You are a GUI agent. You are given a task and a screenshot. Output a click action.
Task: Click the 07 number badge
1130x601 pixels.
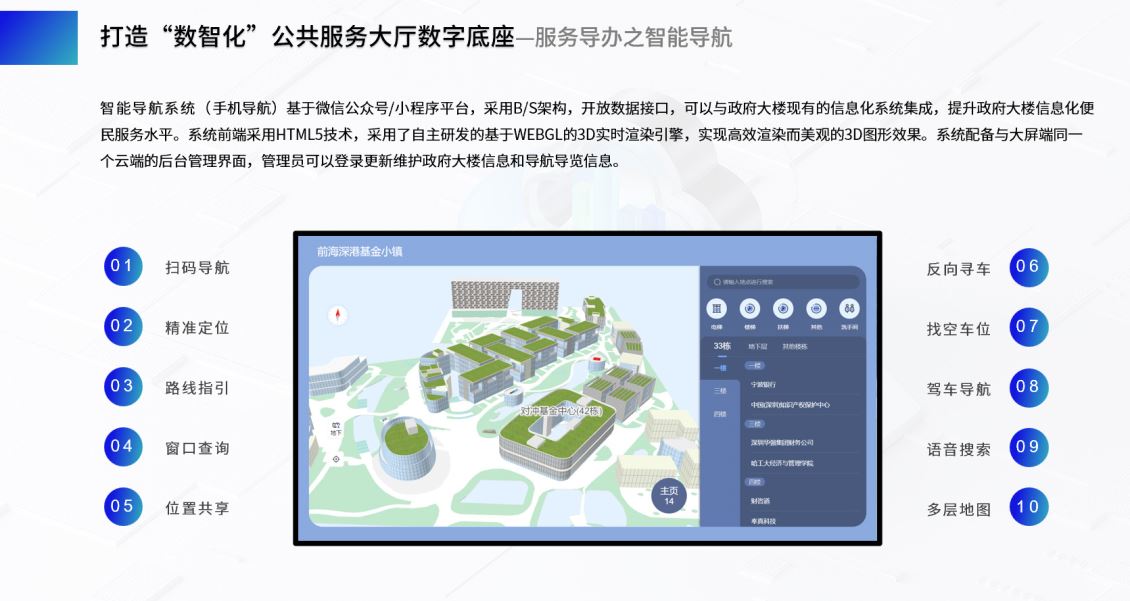click(1028, 326)
